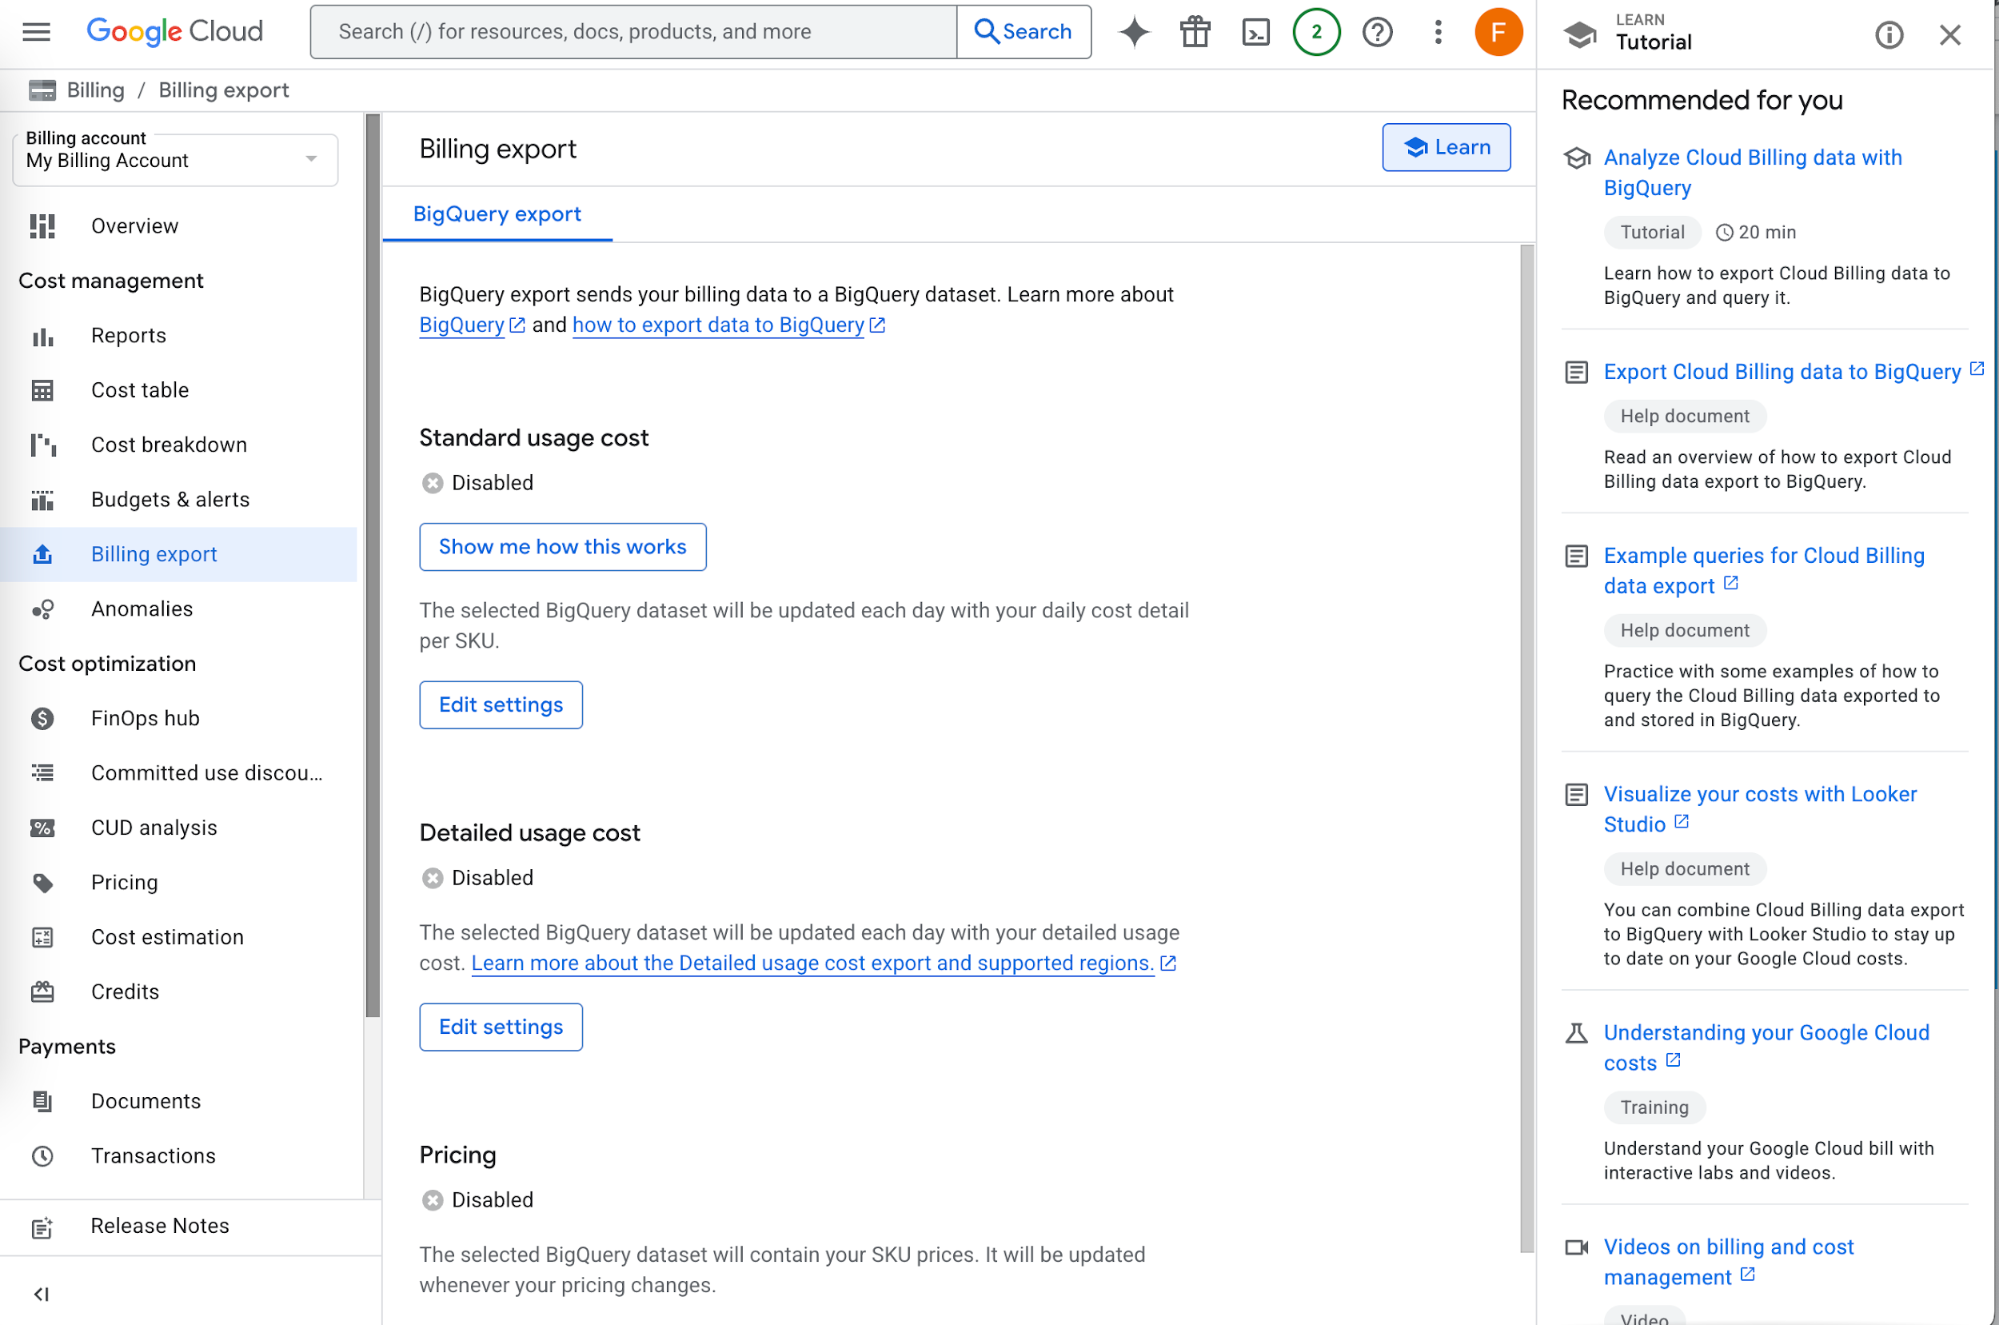Click the Committed use discounts list icon

(x=42, y=773)
